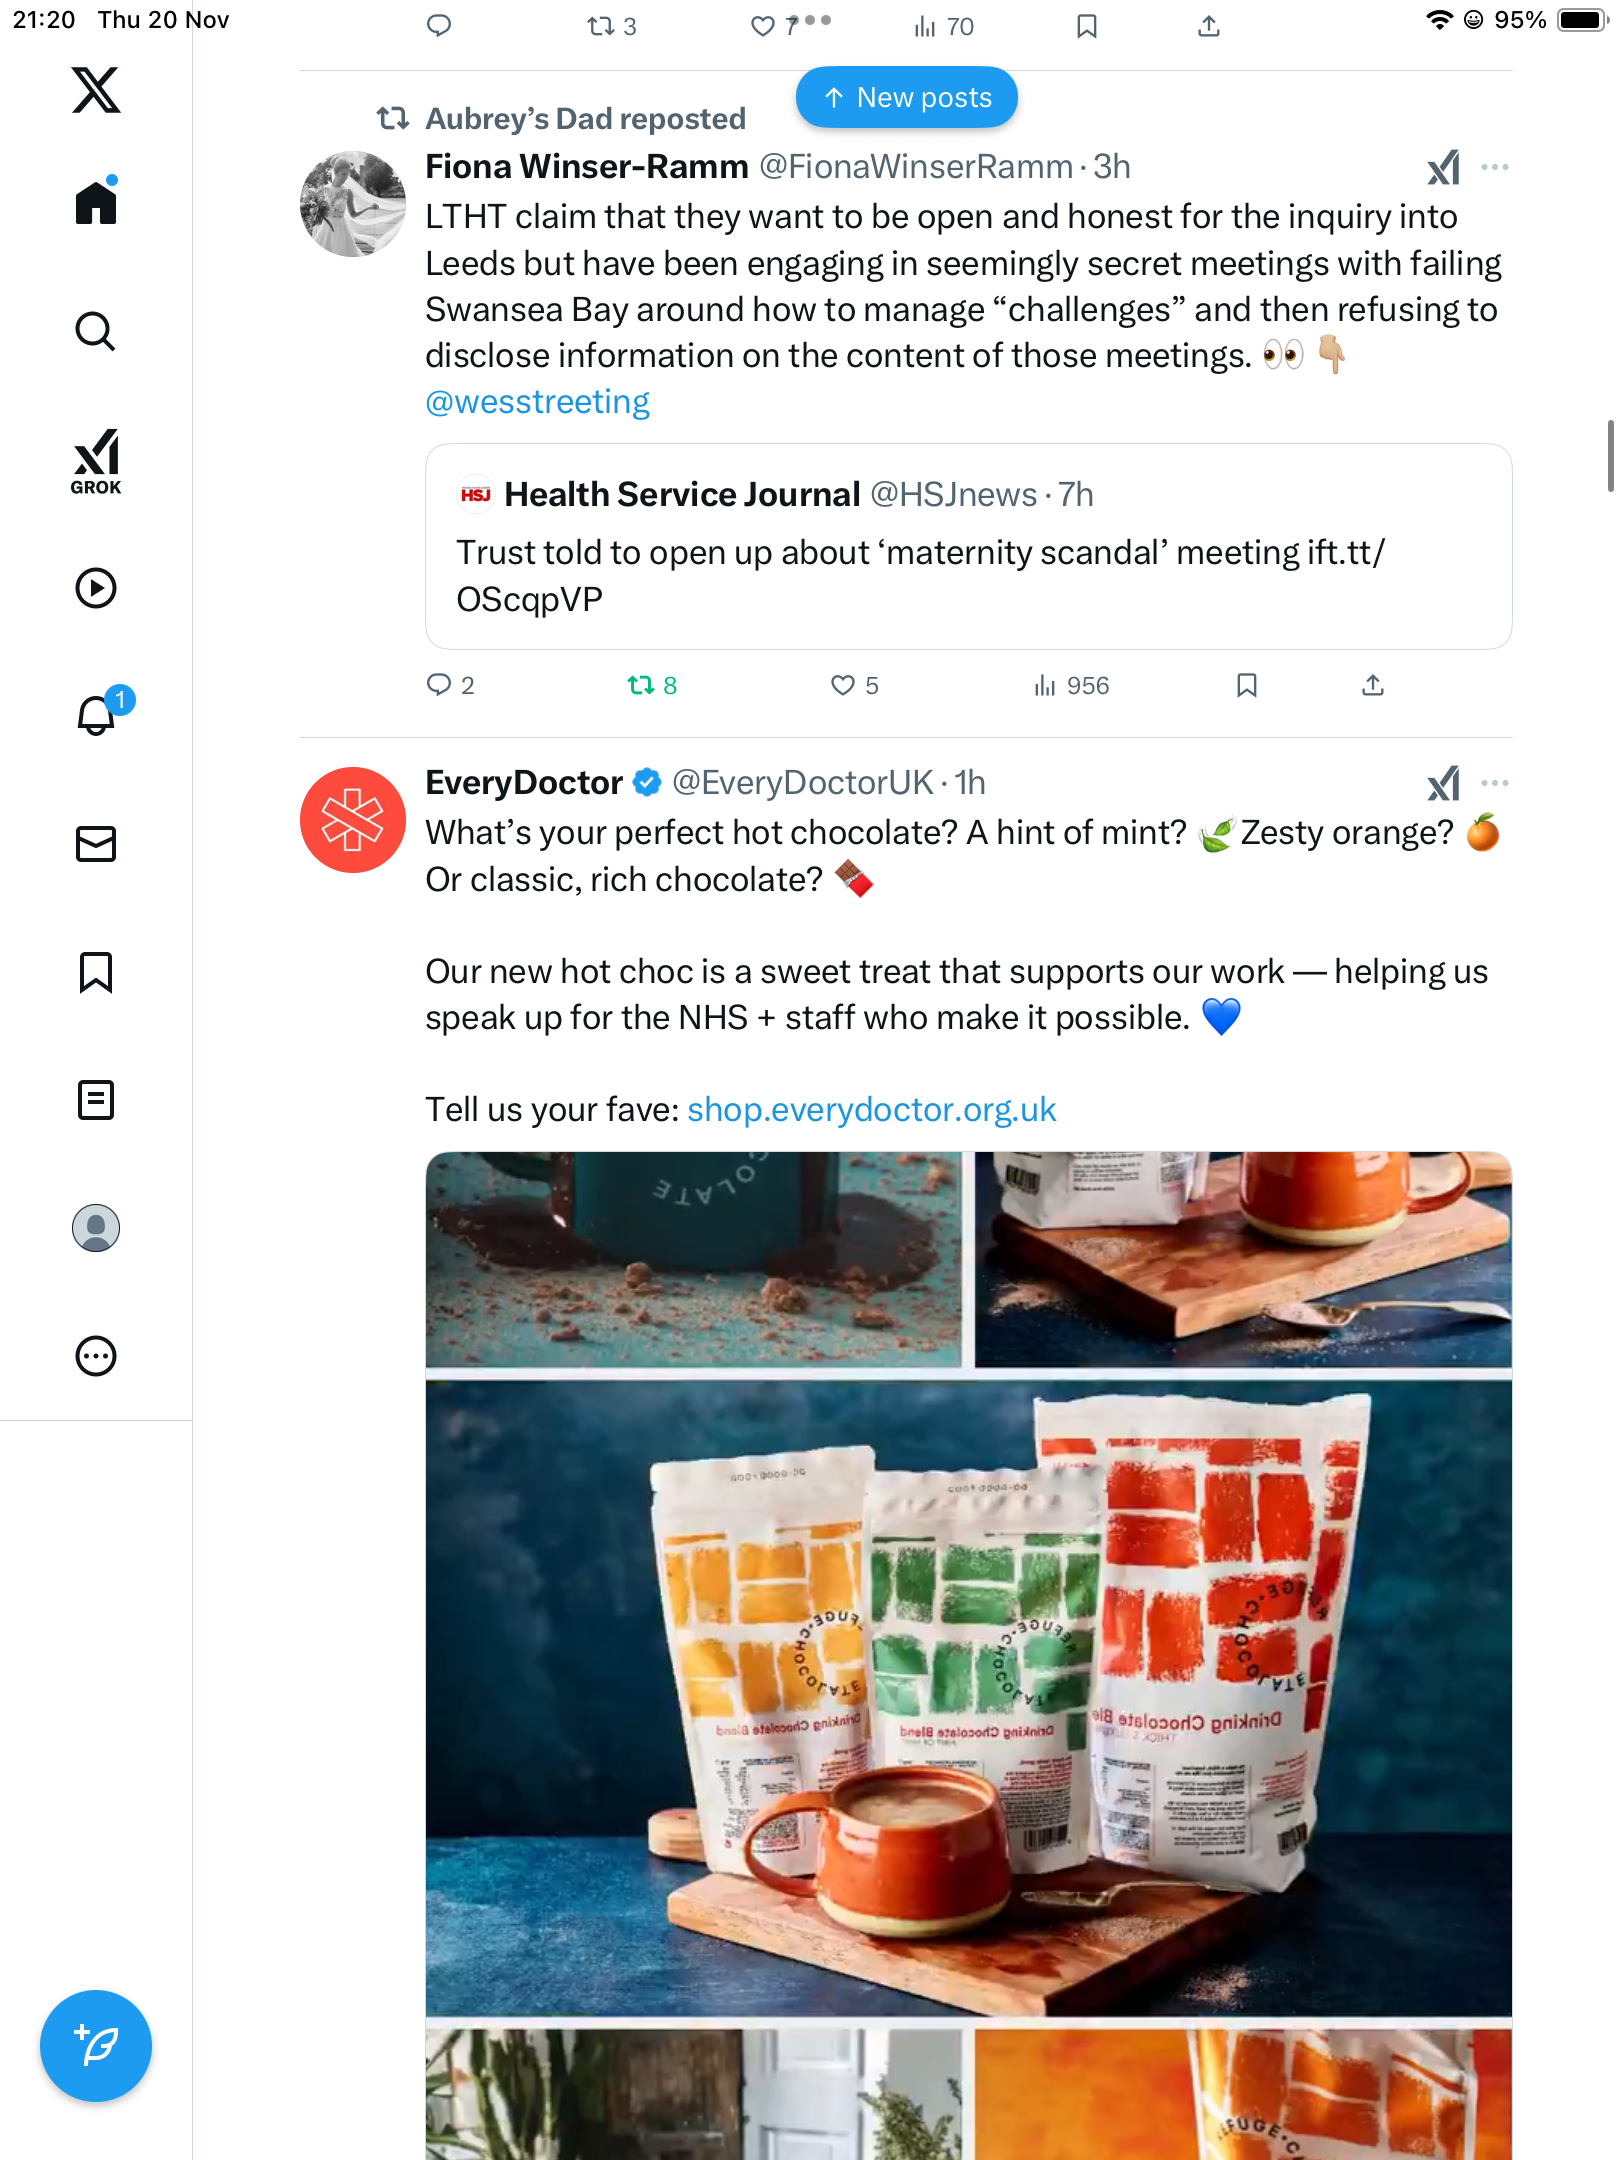Image resolution: width=1620 pixels, height=2160 pixels.
Task: Tap the compose new post button
Action: click(96, 2046)
